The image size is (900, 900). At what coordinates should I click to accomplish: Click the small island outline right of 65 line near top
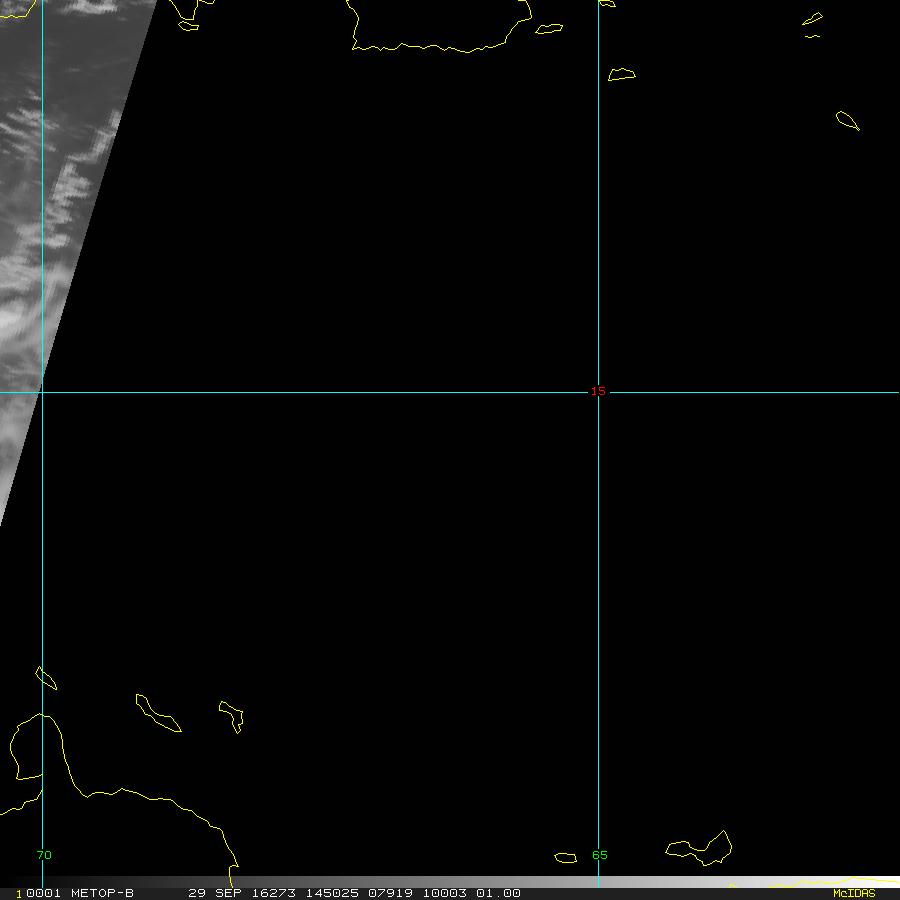click(621, 75)
